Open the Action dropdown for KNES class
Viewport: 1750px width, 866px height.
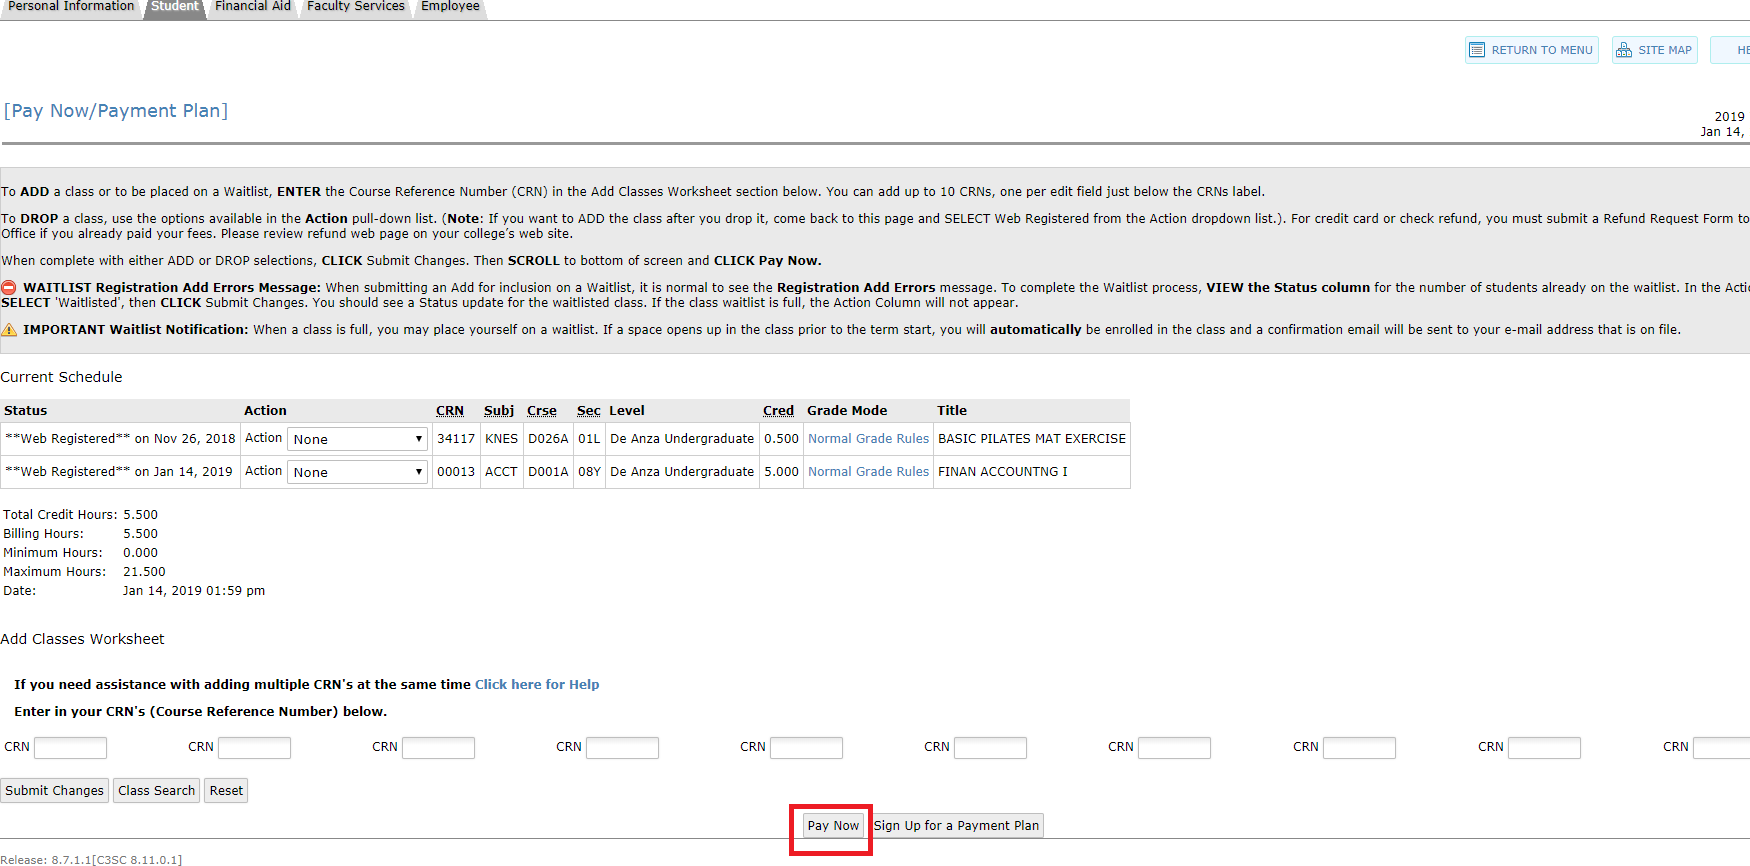tap(357, 439)
